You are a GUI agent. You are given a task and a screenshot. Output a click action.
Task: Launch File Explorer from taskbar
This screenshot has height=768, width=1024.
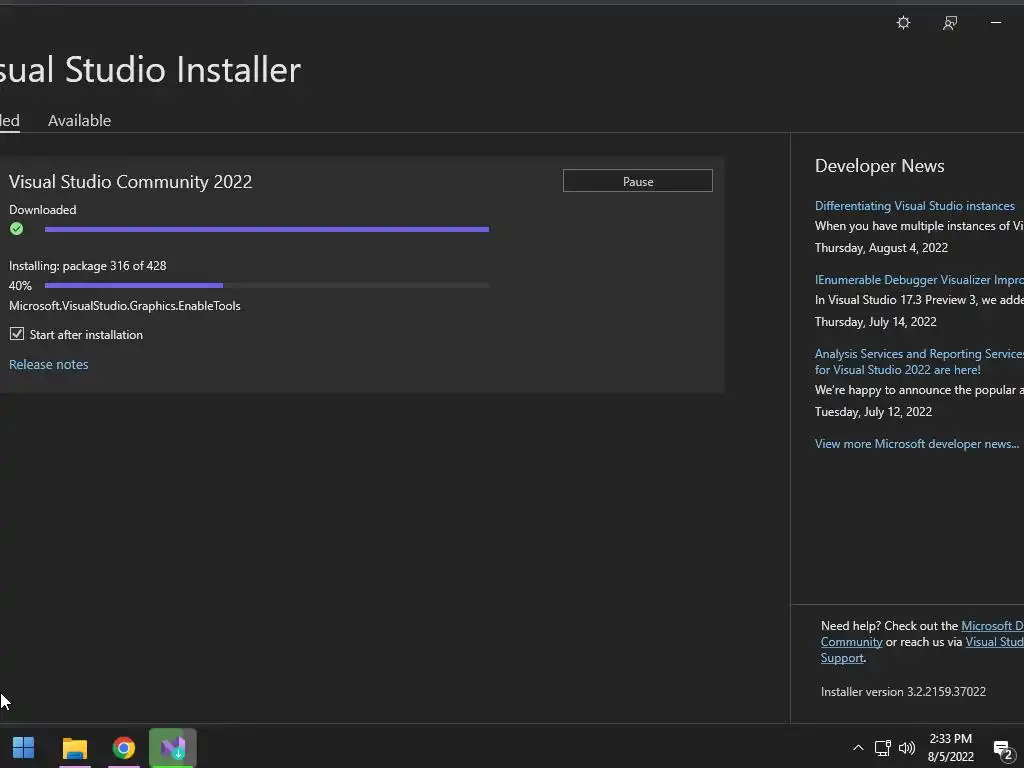point(74,748)
